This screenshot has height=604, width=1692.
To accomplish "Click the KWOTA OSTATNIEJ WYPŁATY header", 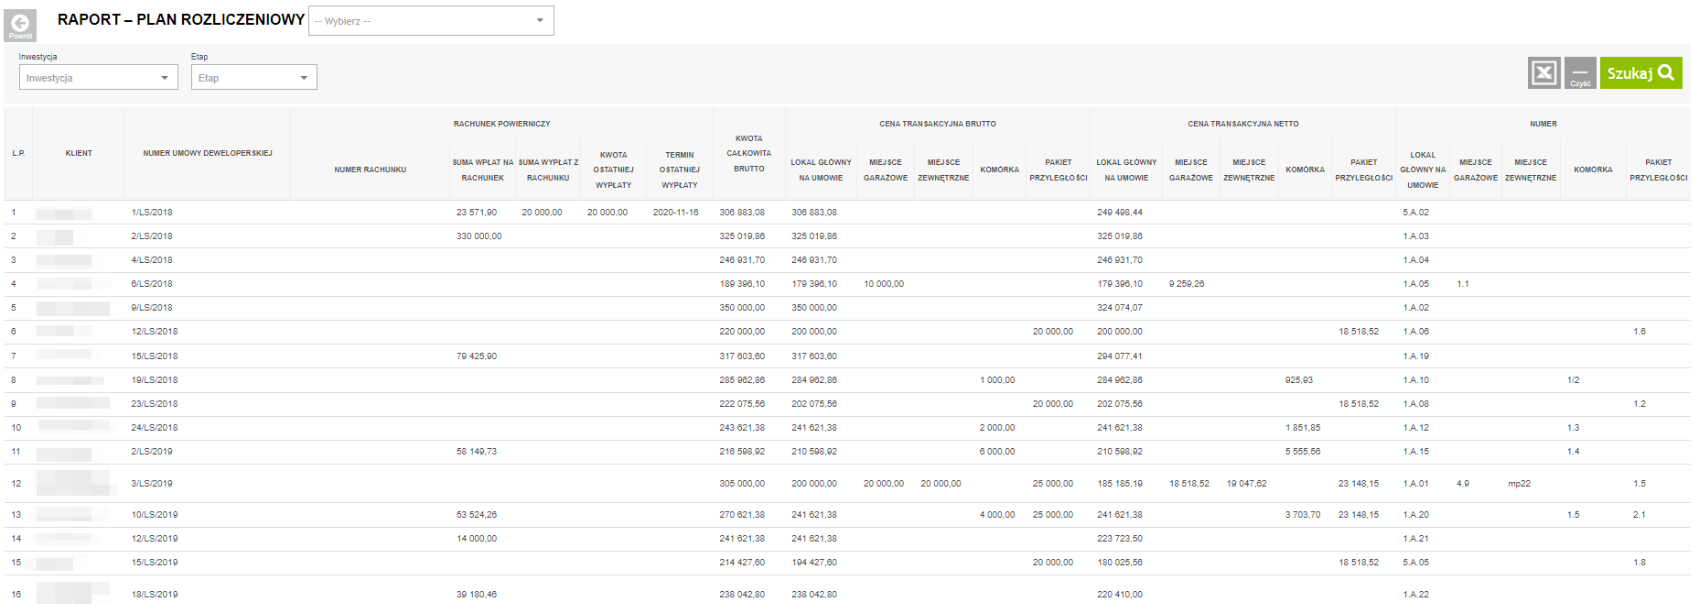I will (613, 170).
